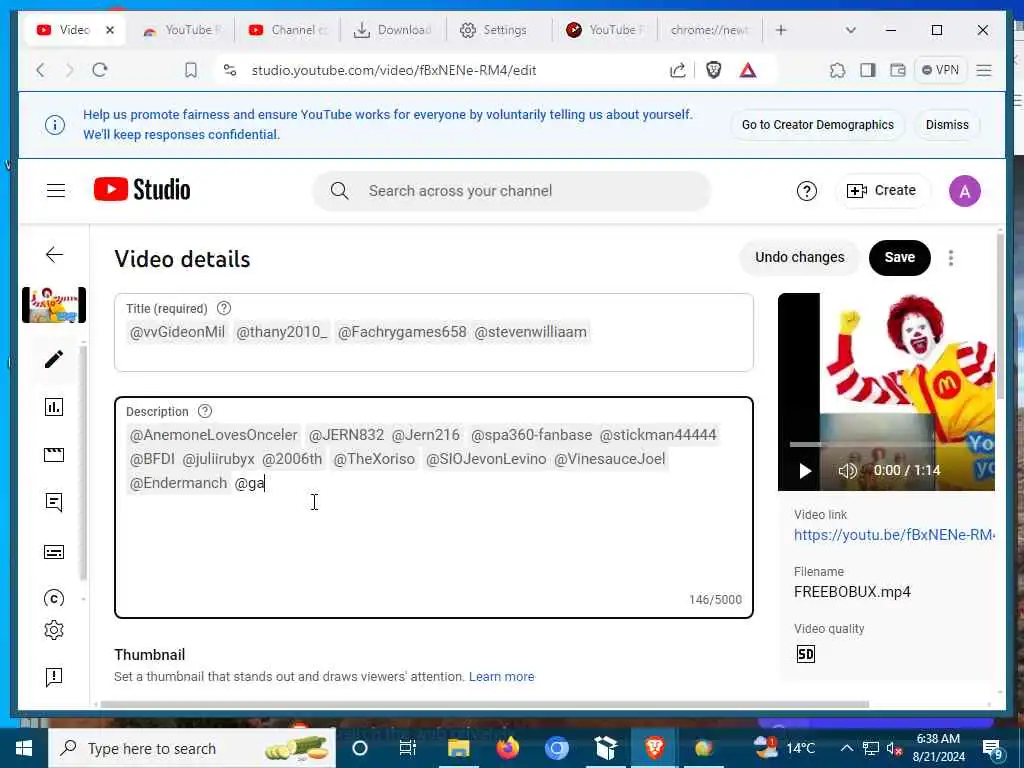Close the active Video tab
The height and width of the screenshot is (768, 1024).
[110, 30]
